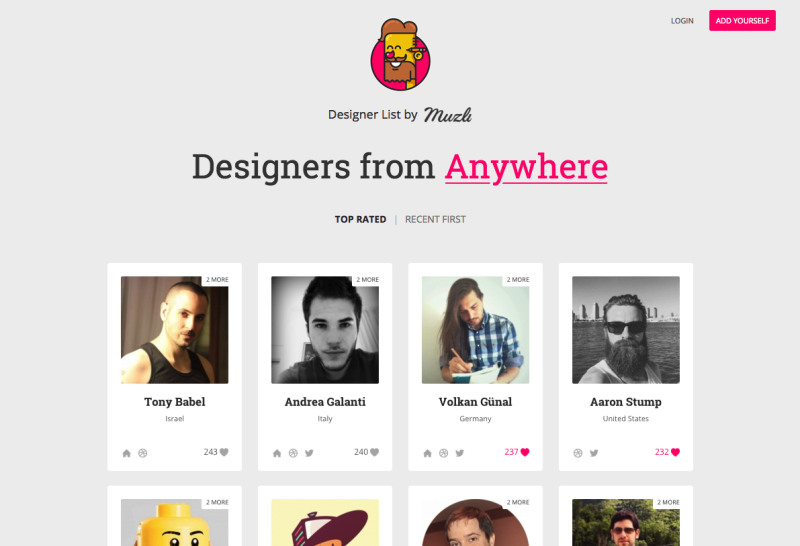This screenshot has width=800, height=546.
Task: Switch to the RECENT FIRST sort tab
Action: tap(435, 219)
